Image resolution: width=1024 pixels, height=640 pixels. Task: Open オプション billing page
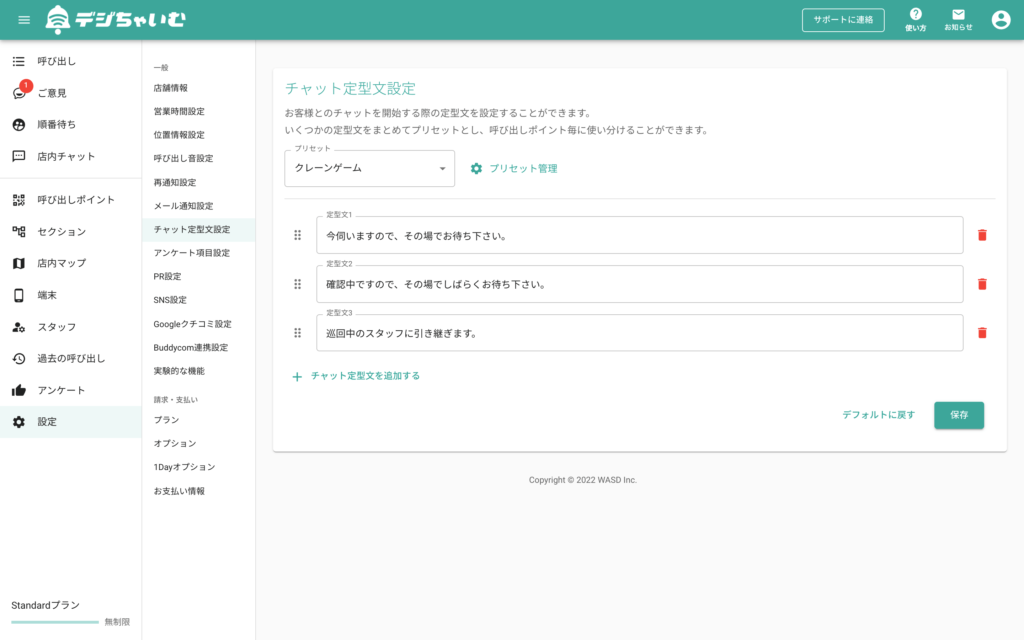tap(175, 444)
